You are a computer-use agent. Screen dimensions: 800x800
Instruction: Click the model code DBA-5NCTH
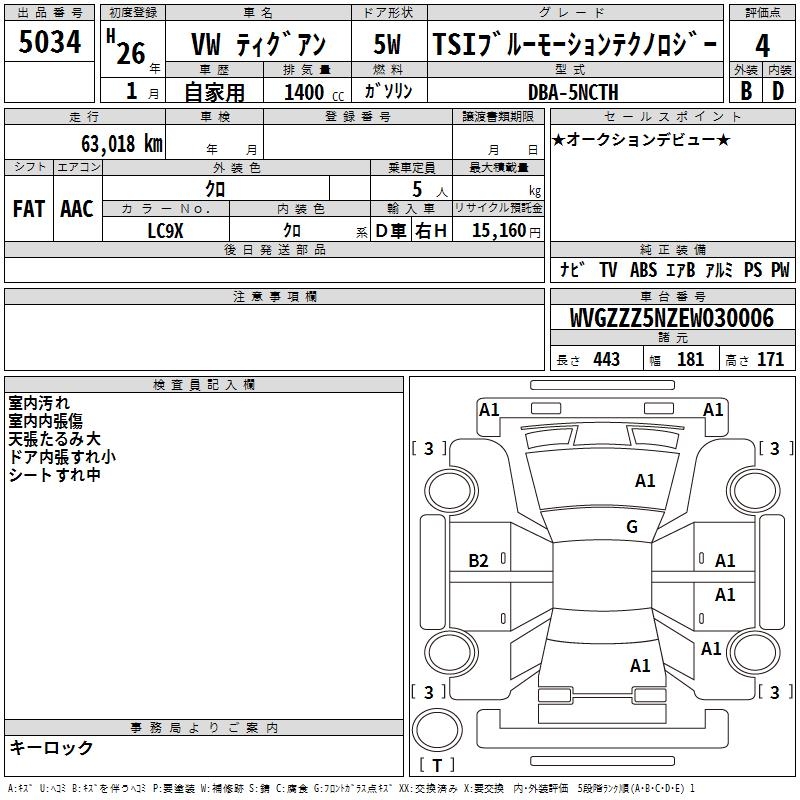coord(573,92)
